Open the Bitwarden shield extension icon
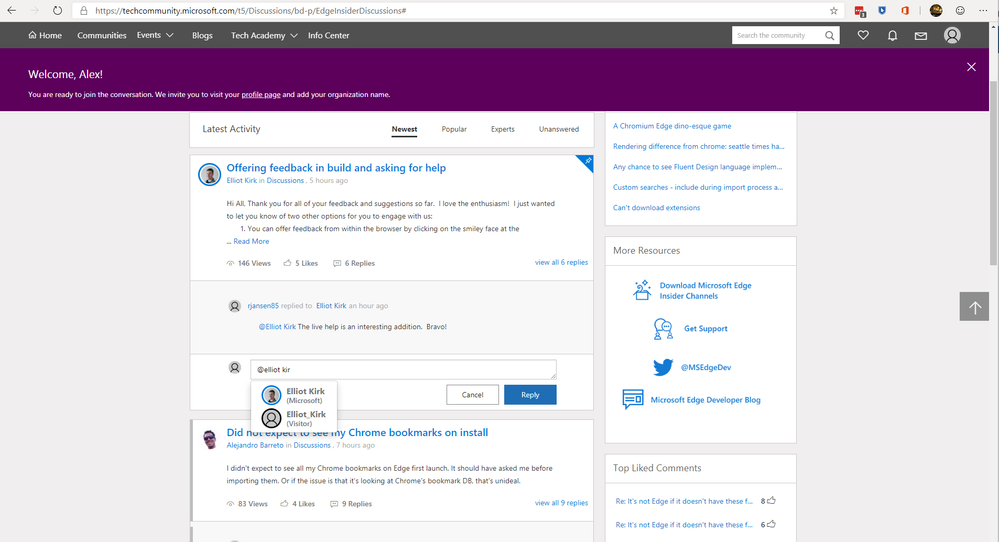The width and height of the screenshot is (999, 542). pos(882,10)
